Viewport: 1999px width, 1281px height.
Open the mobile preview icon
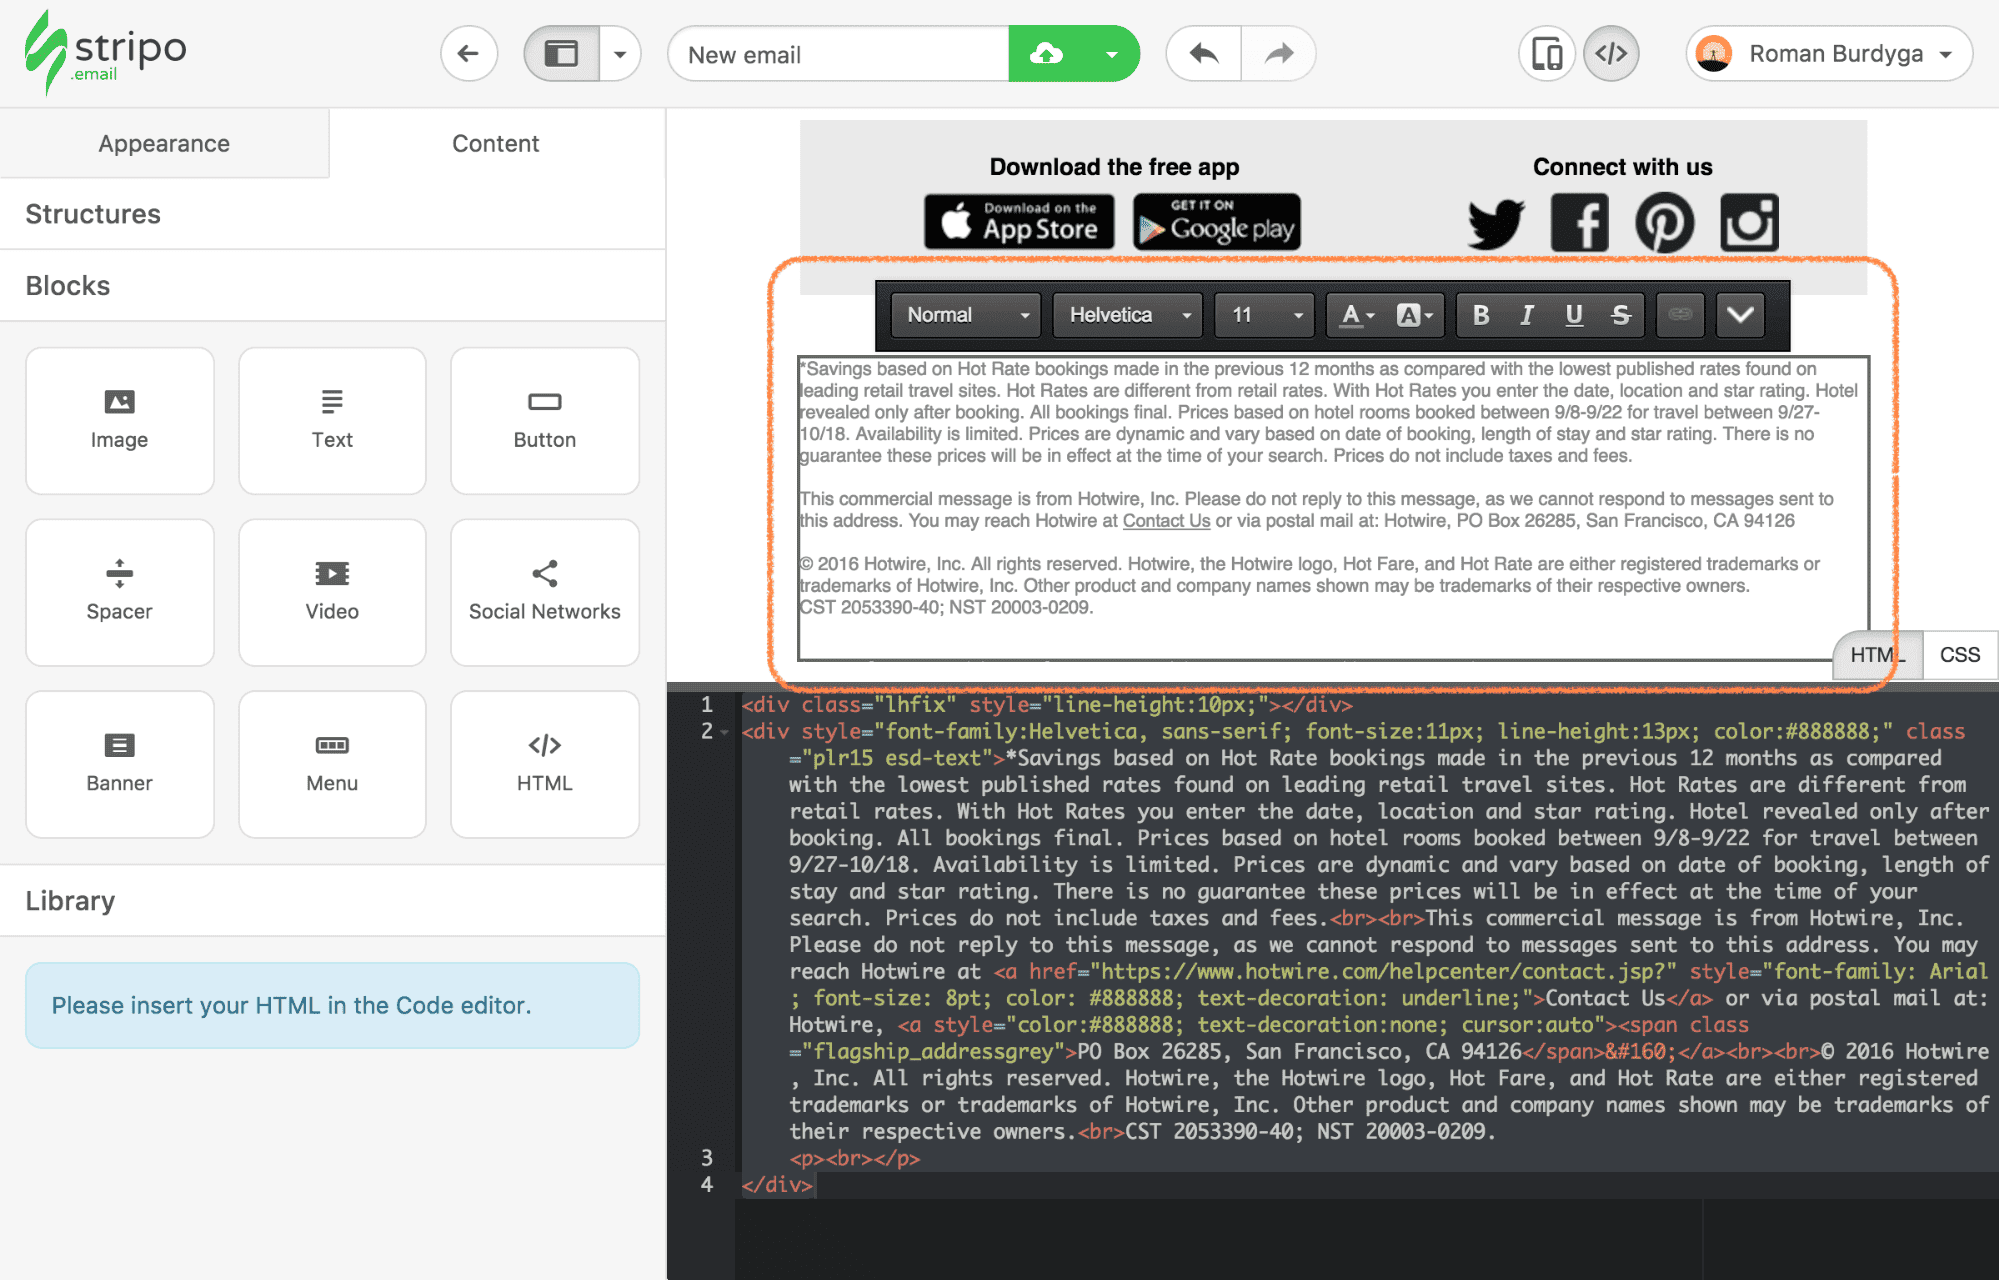1545,53
